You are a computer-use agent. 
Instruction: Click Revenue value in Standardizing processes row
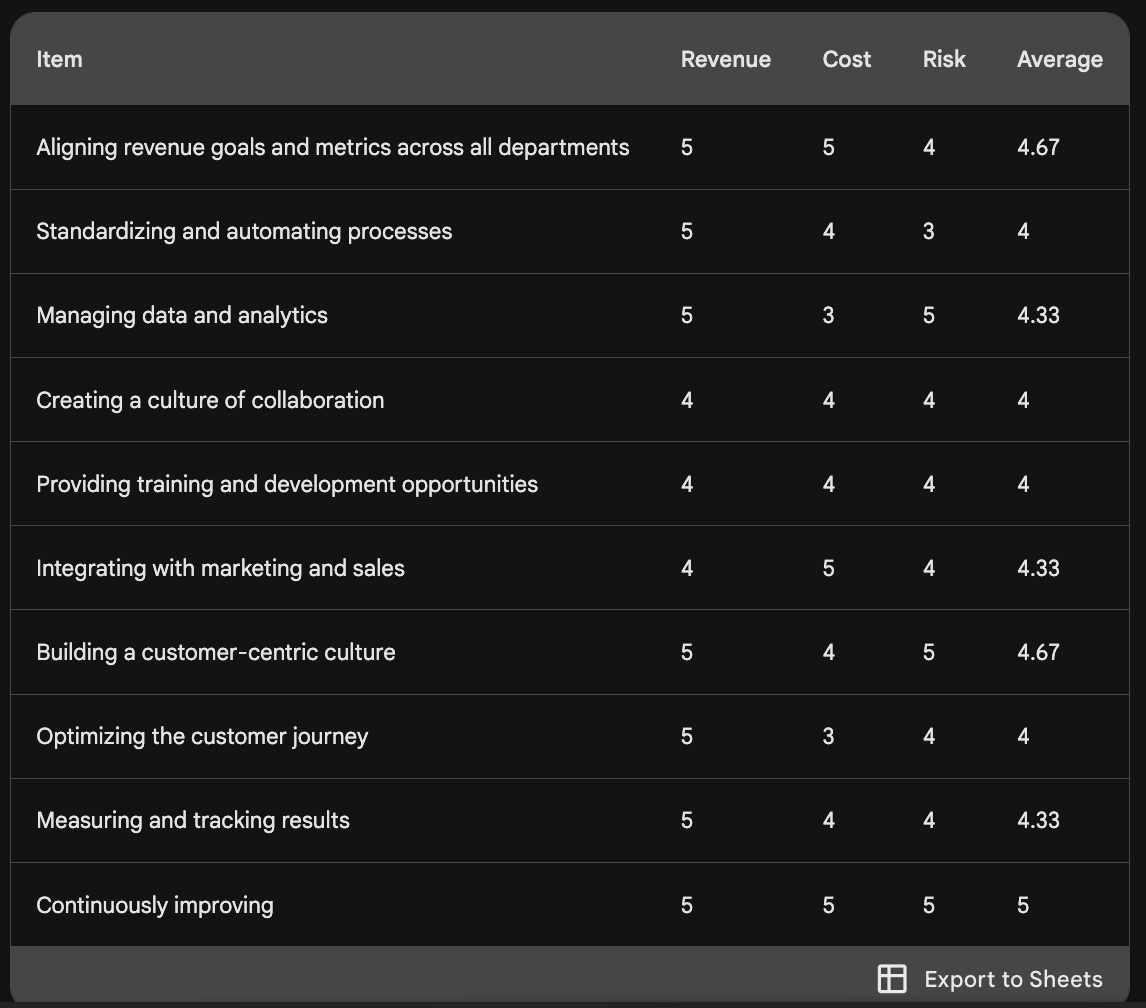(x=687, y=231)
